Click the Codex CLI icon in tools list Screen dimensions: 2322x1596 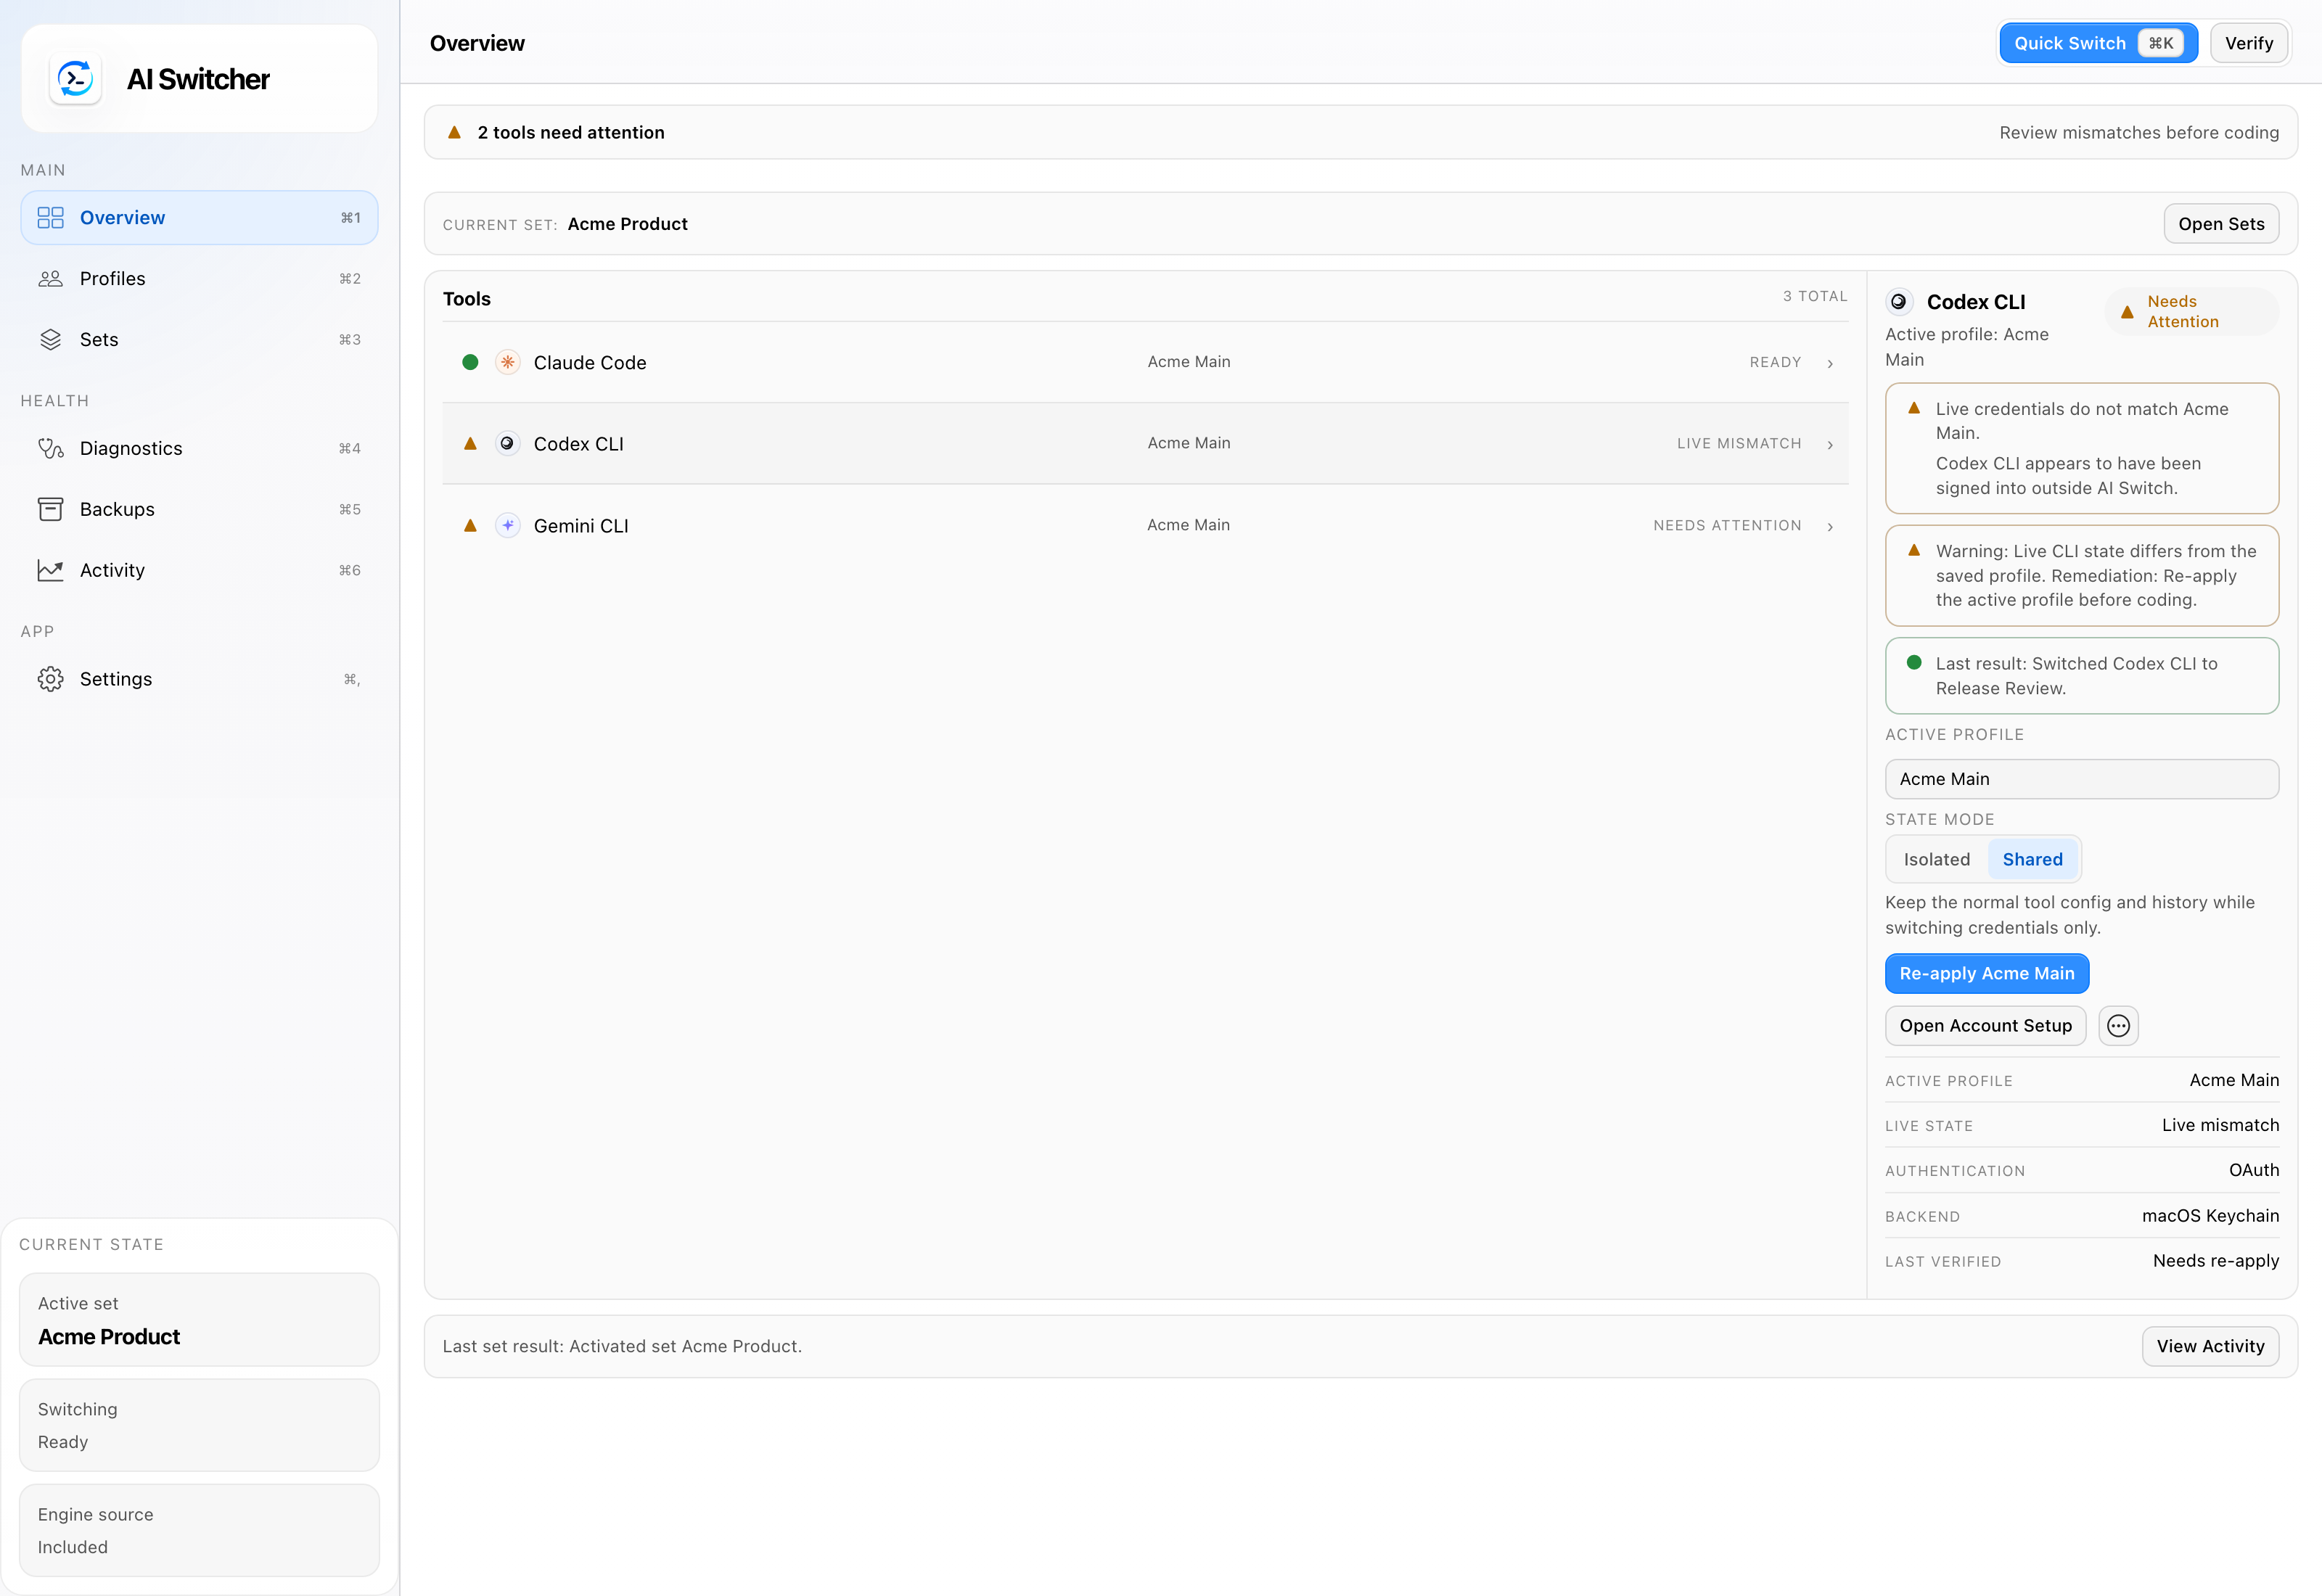pos(508,443)
